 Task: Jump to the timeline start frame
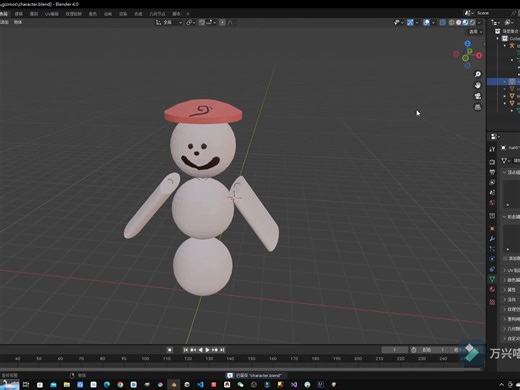click(x=186, y=350)
